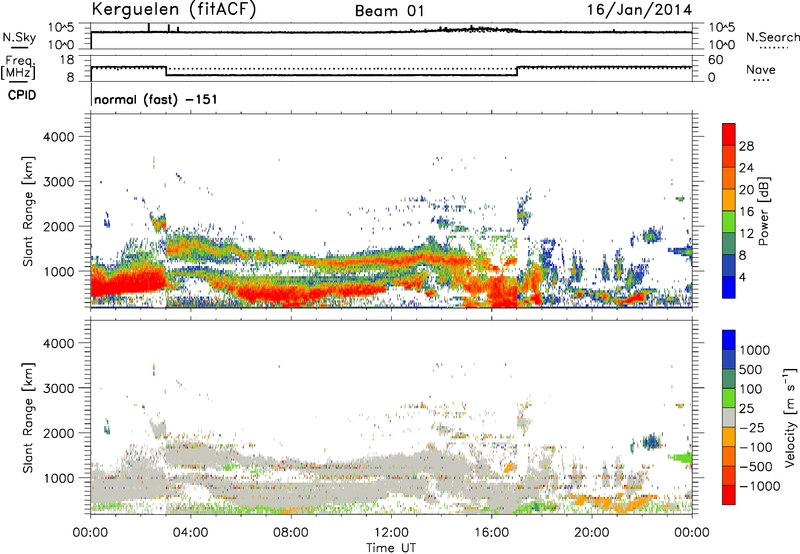The height and width of the screenshot is (554, 800).
Task: Click the "20:00" time axis label
Action: [591, 533]
